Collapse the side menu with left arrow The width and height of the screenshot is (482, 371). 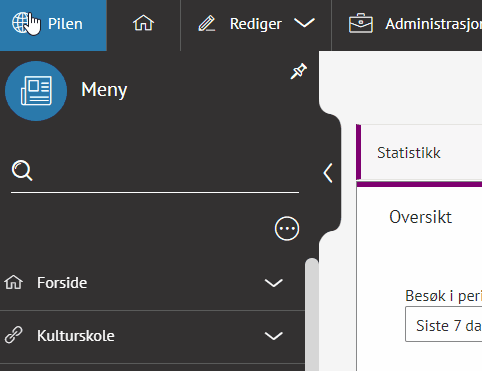click(328, 173)
